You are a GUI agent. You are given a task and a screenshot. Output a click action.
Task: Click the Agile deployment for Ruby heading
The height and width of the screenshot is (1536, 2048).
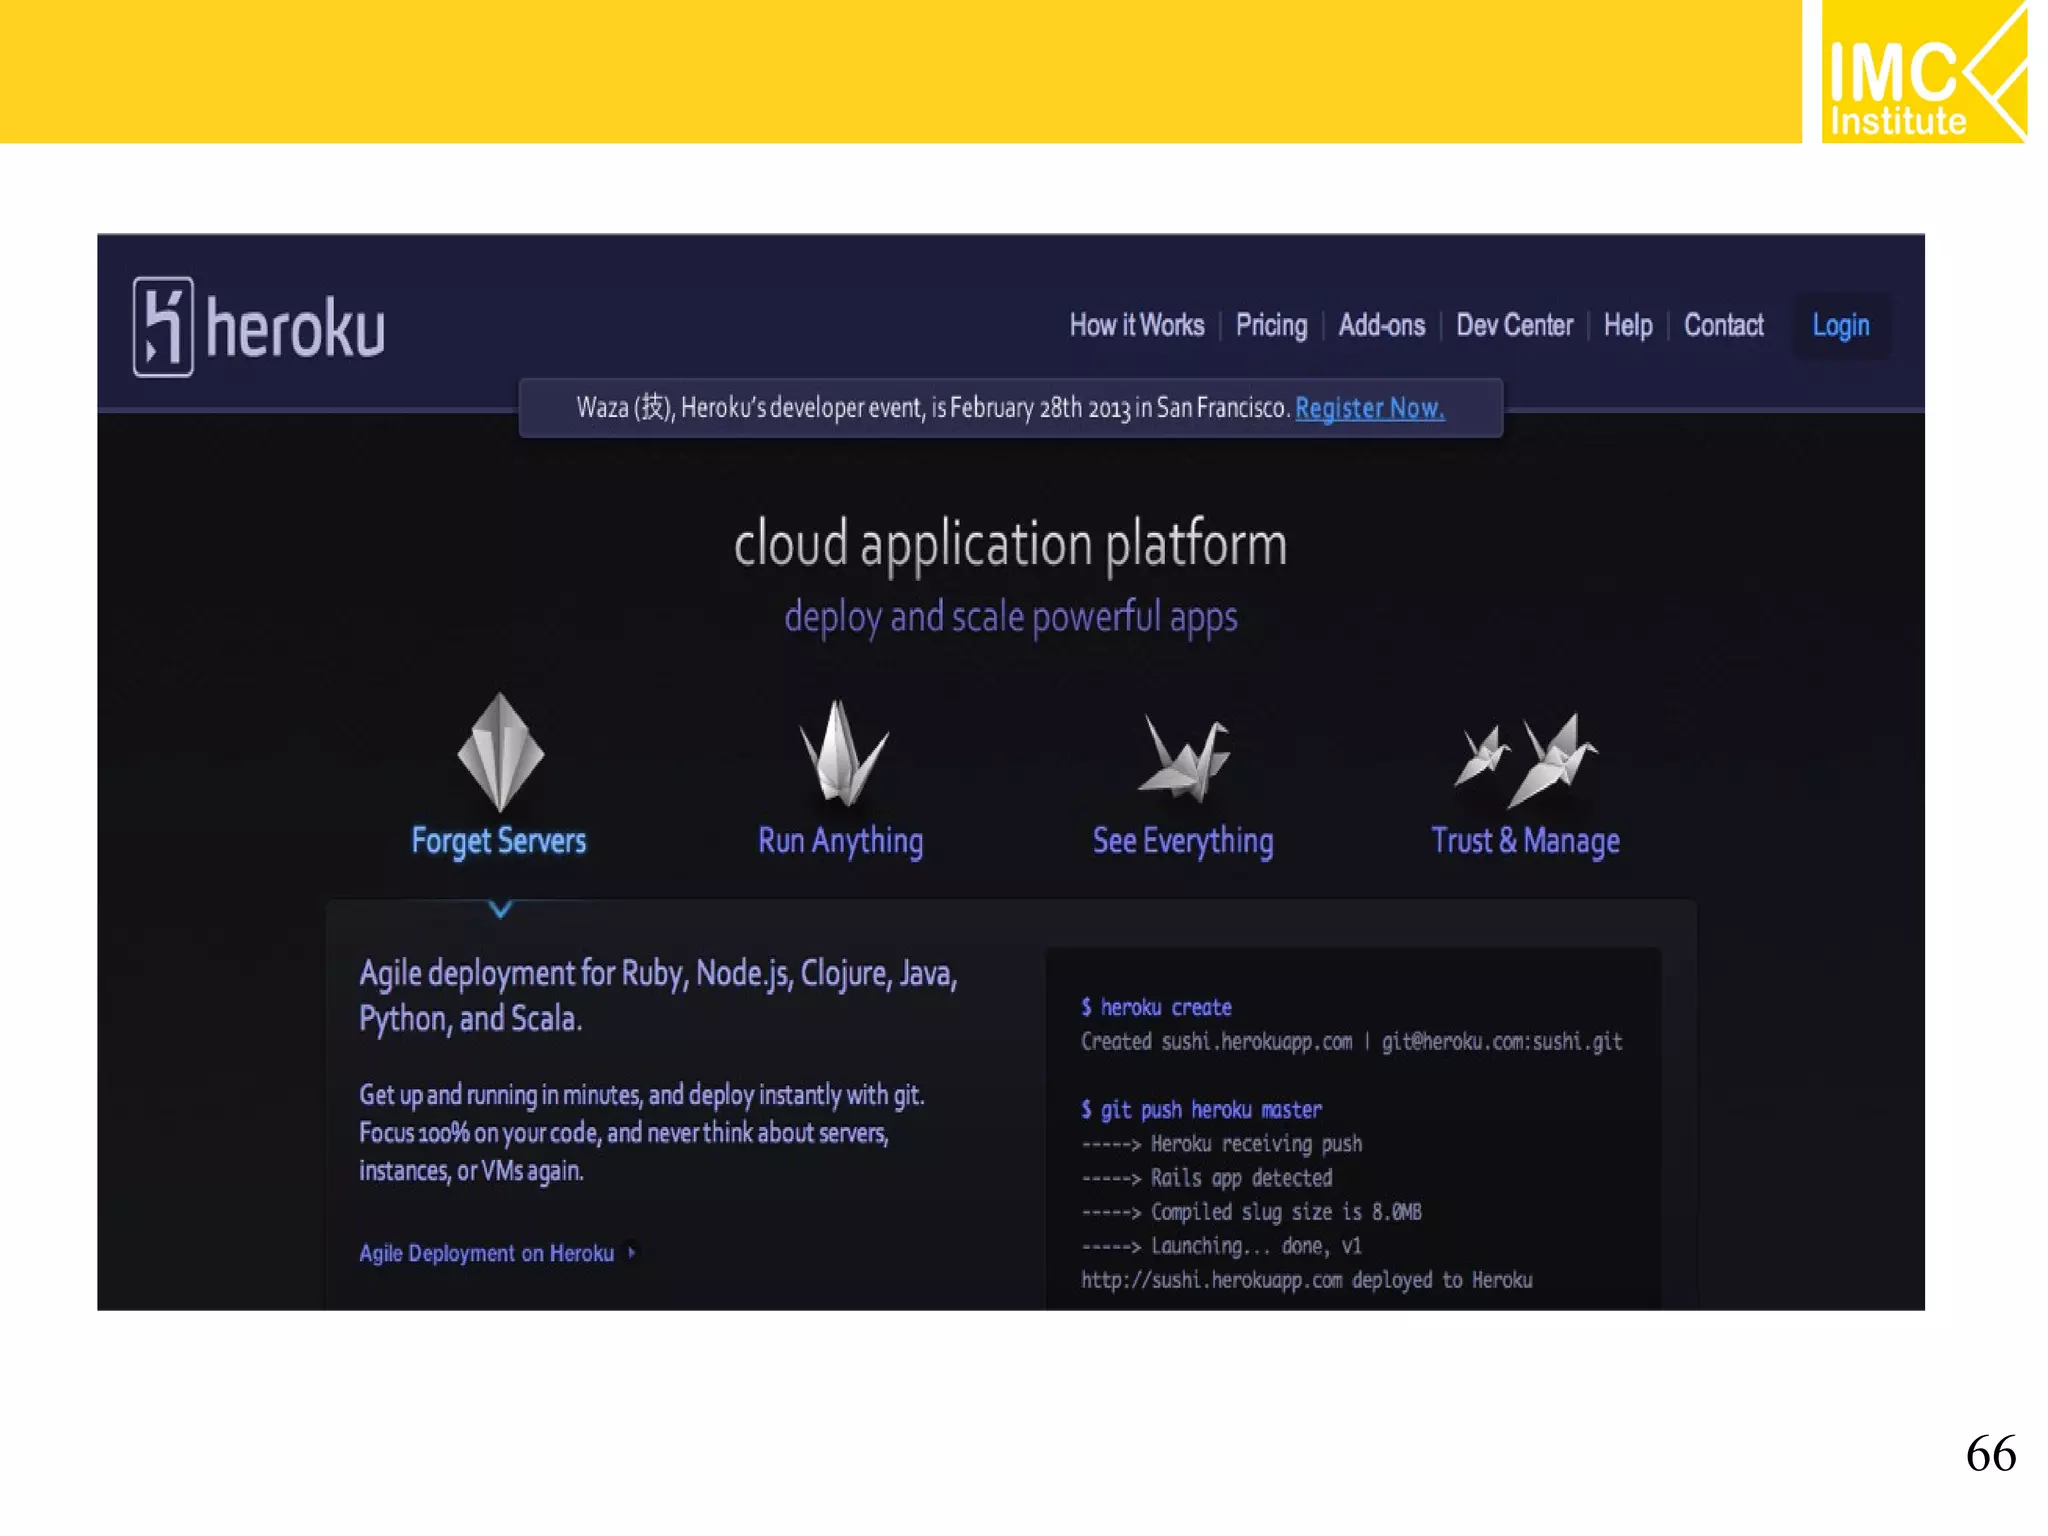pos(658,996)
